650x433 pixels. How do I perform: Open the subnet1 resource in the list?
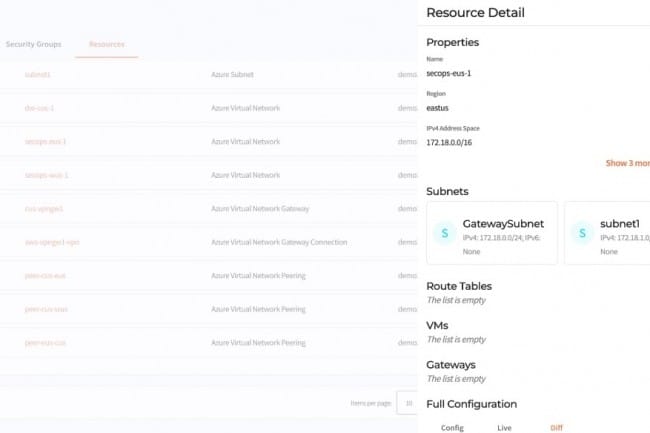[x=37, y=74]
